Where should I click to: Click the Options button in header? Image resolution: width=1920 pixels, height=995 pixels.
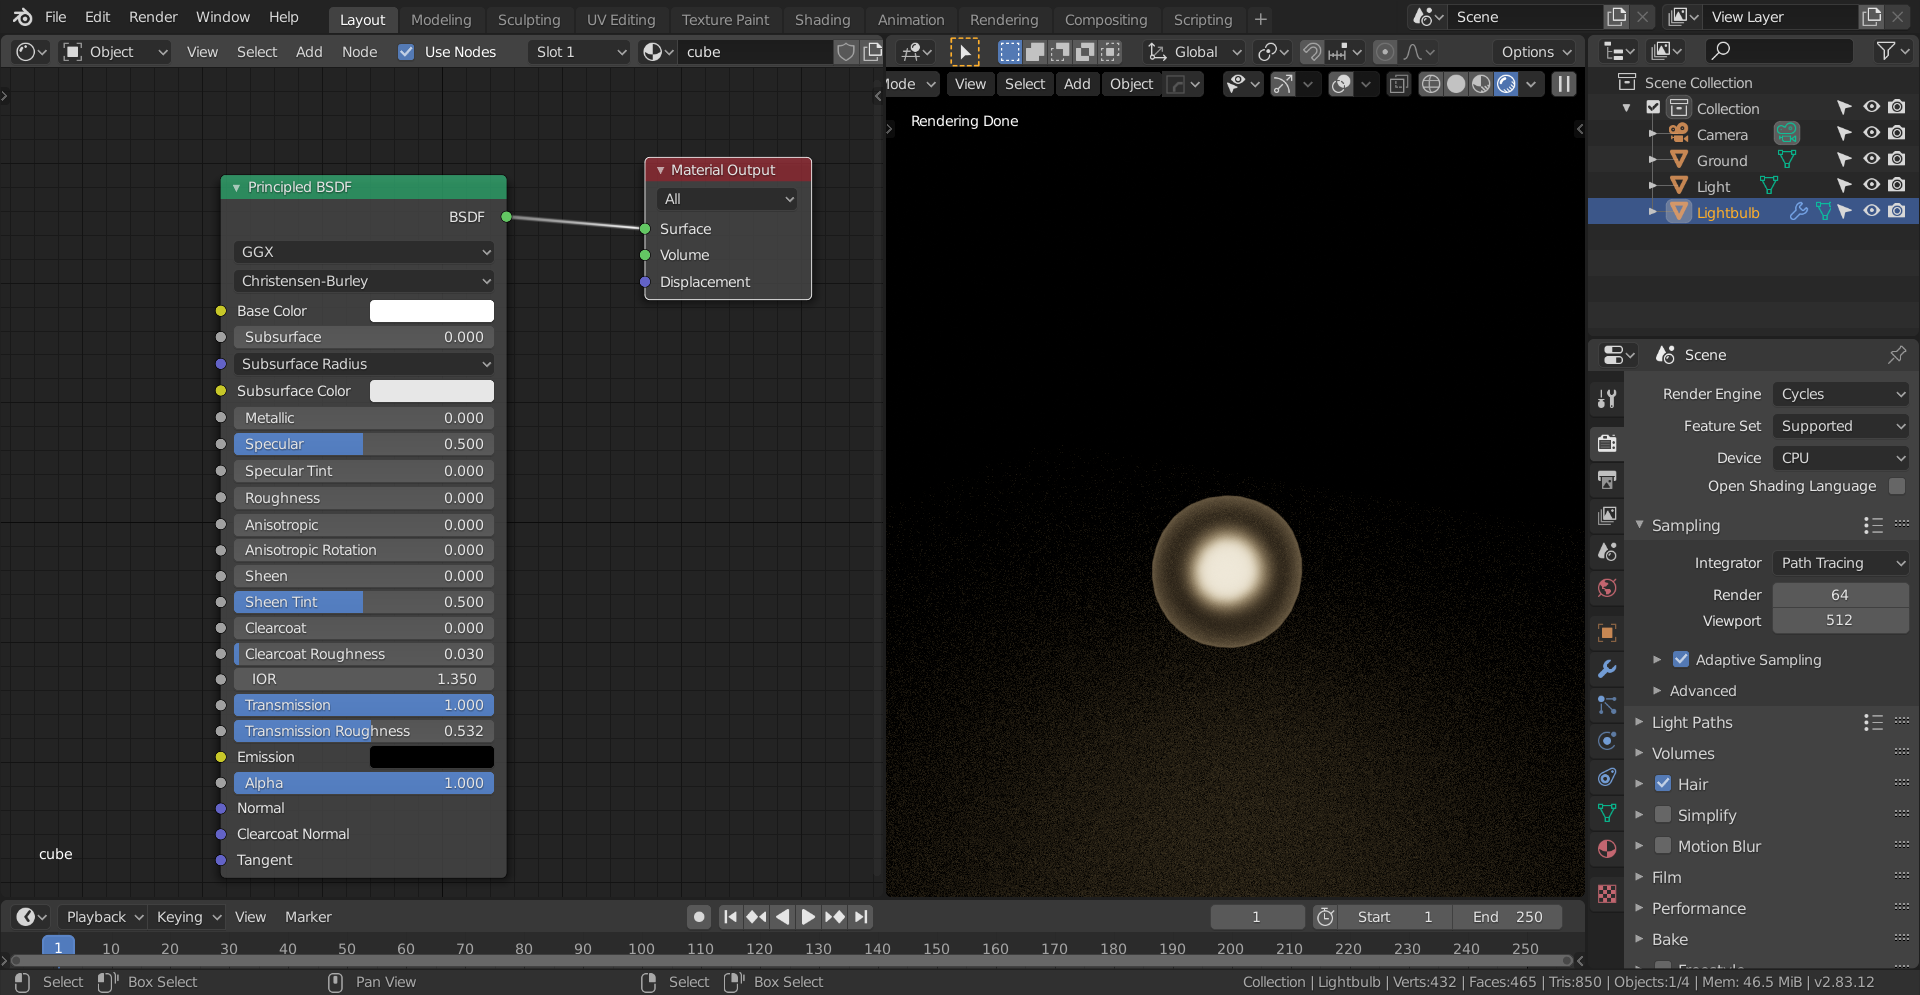(1536, 52)
